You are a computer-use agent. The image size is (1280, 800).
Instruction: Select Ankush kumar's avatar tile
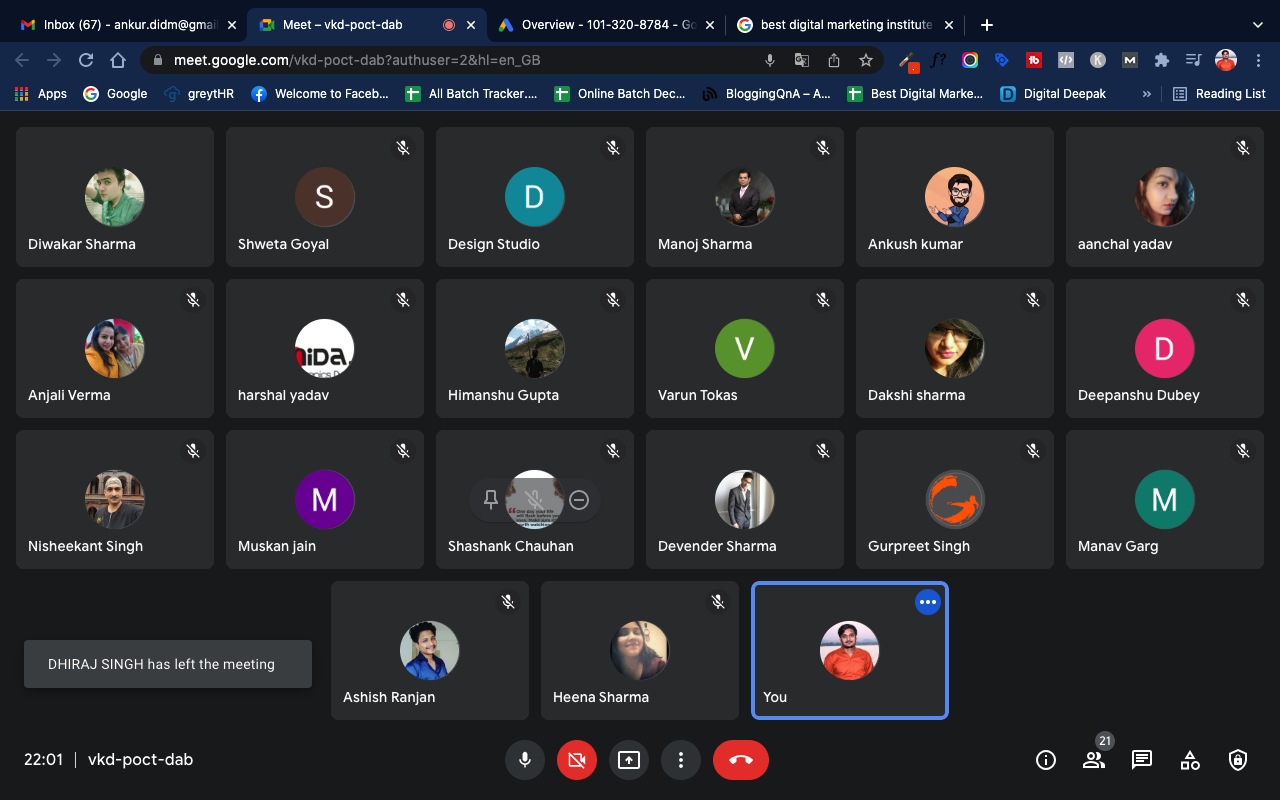pos(955,197)
